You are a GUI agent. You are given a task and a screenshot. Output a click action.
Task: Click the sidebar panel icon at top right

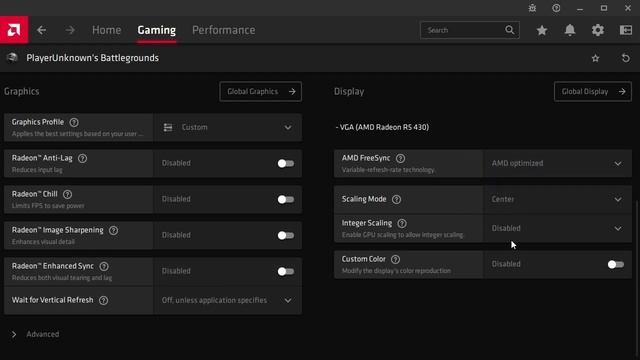(626, 30)
